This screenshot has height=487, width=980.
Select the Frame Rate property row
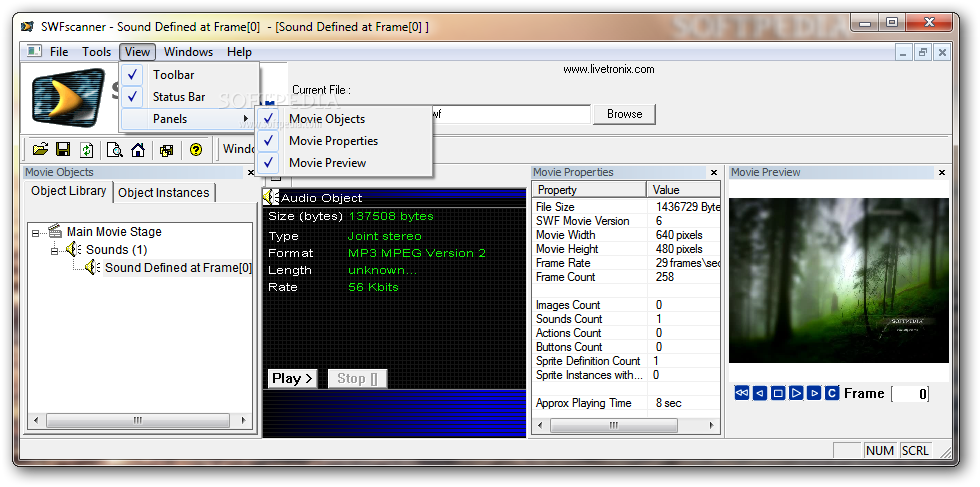[626, 263]
